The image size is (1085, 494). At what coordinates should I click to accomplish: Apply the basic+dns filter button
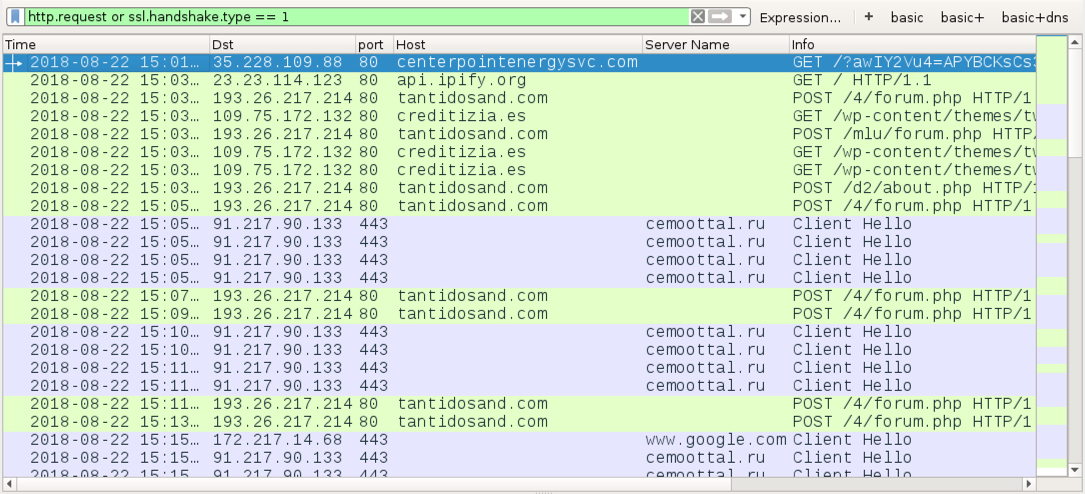(1034, 17)
